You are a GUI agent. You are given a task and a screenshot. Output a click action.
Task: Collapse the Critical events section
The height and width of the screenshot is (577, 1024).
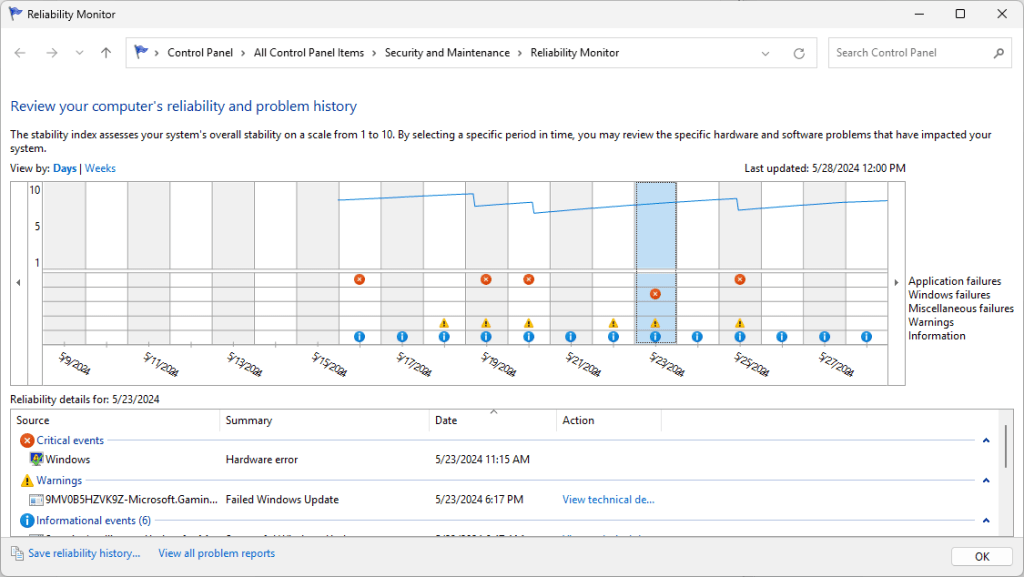(984, 440)
